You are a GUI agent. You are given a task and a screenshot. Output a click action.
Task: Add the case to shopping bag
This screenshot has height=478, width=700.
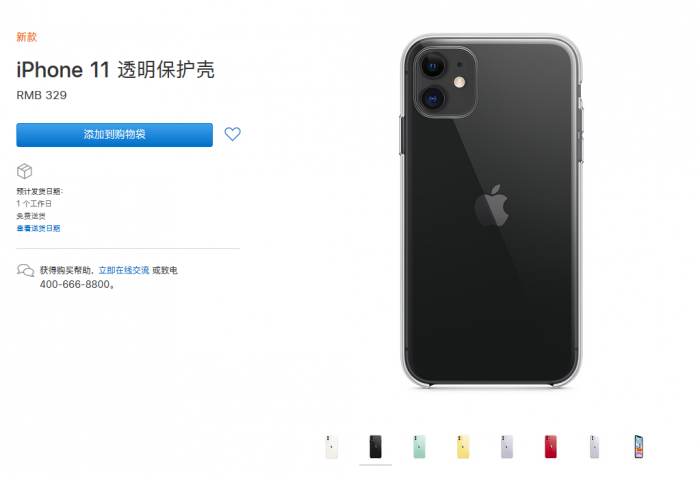tap(114, 135)
